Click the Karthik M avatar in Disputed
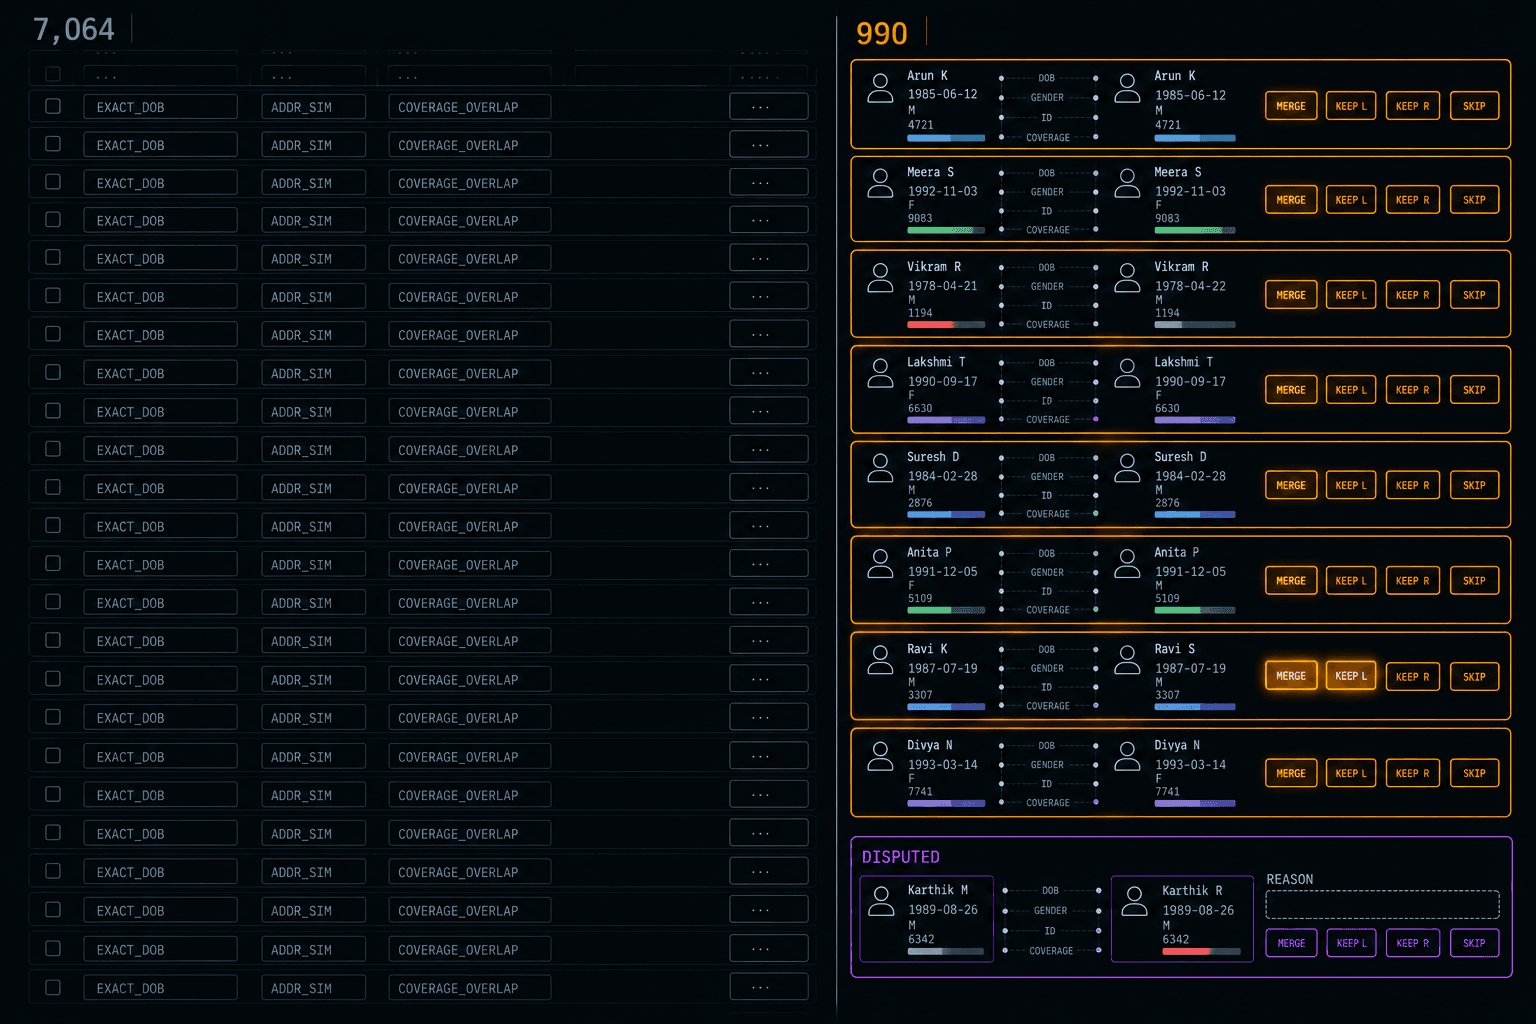1536x1024 pixels. click(x=882, y=901)
